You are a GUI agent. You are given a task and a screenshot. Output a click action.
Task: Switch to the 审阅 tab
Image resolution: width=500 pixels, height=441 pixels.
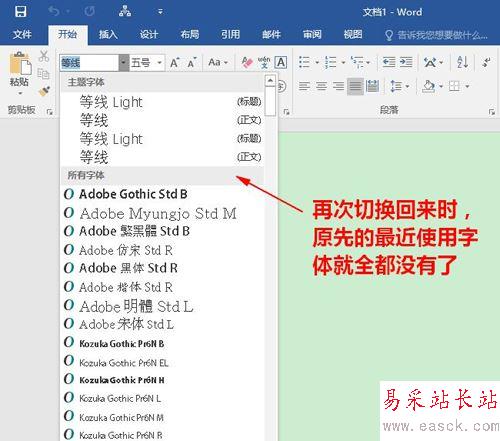312,34
